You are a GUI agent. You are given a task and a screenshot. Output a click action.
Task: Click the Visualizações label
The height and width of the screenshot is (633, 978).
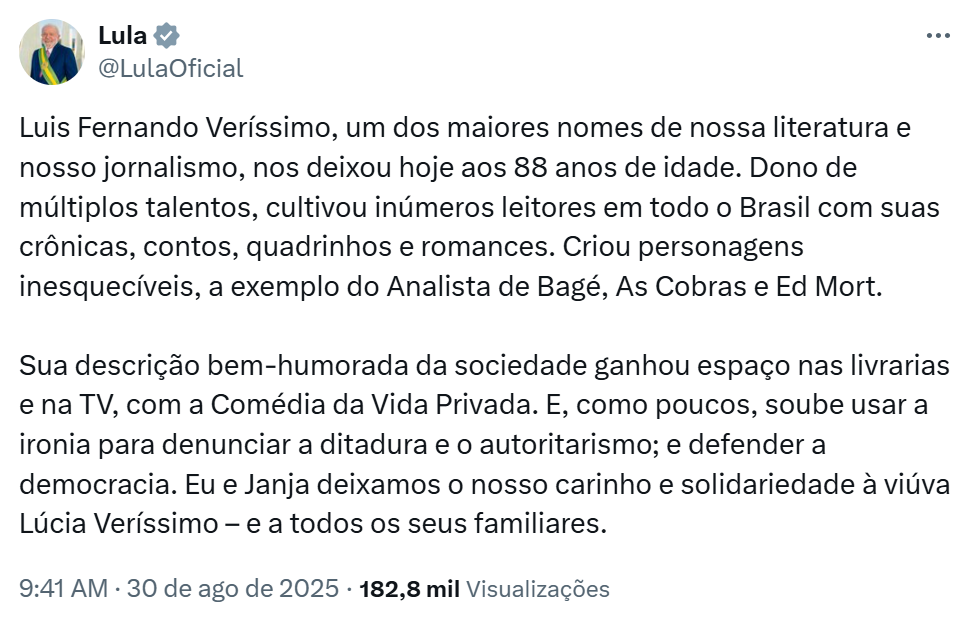point(538,589)
